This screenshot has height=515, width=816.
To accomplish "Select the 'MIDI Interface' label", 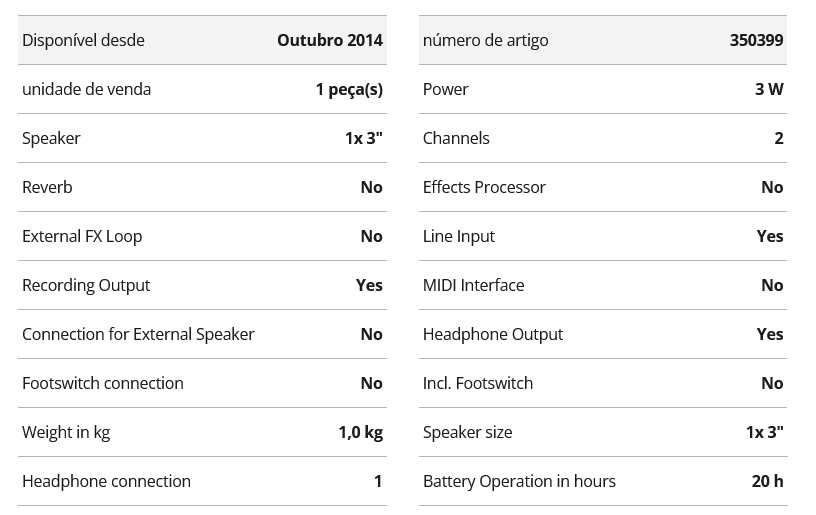I will (x=473, y=285).
